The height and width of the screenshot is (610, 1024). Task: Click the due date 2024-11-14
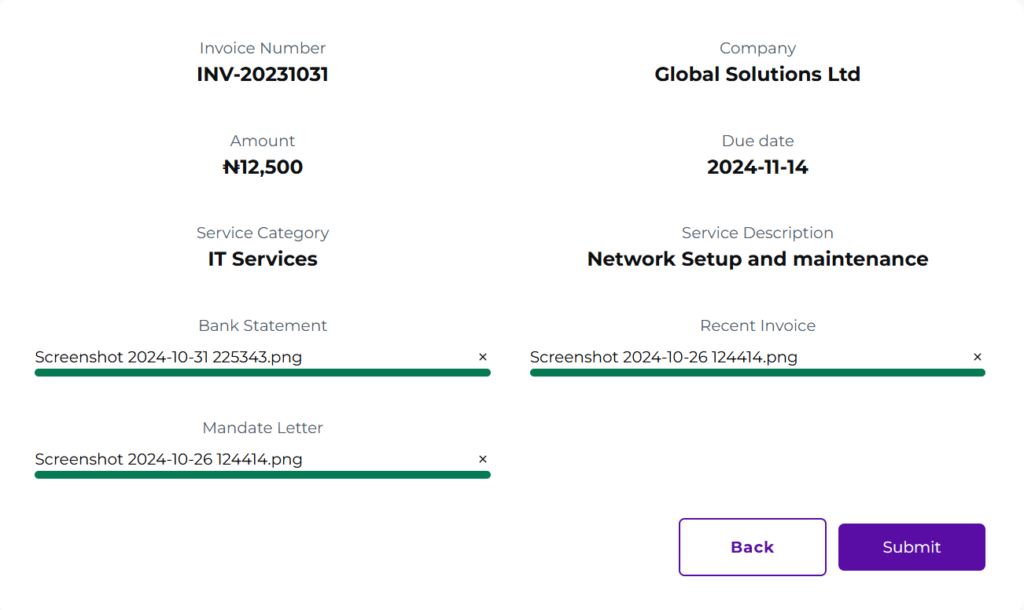point(757,167)
